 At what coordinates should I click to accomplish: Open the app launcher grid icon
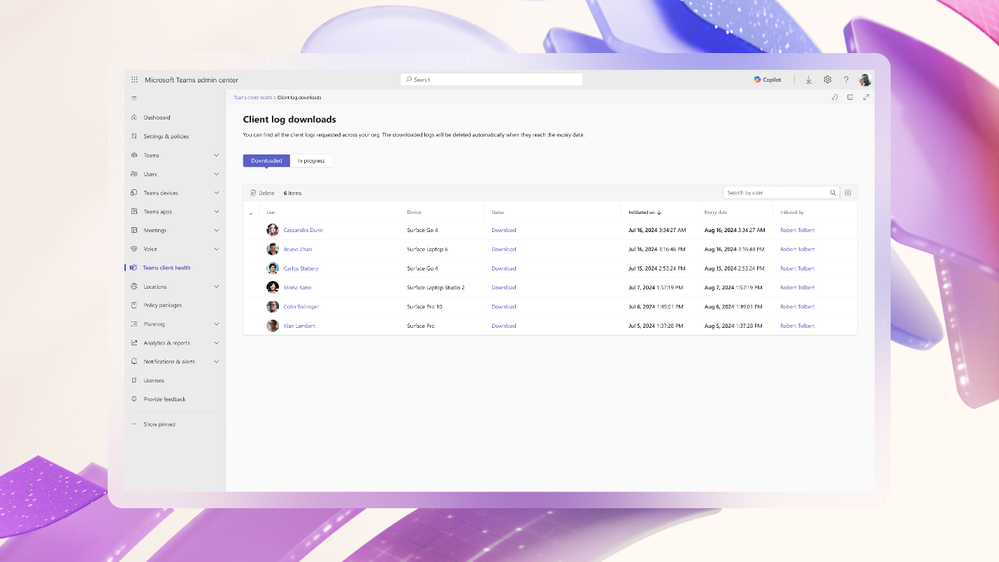coord(134,80)
